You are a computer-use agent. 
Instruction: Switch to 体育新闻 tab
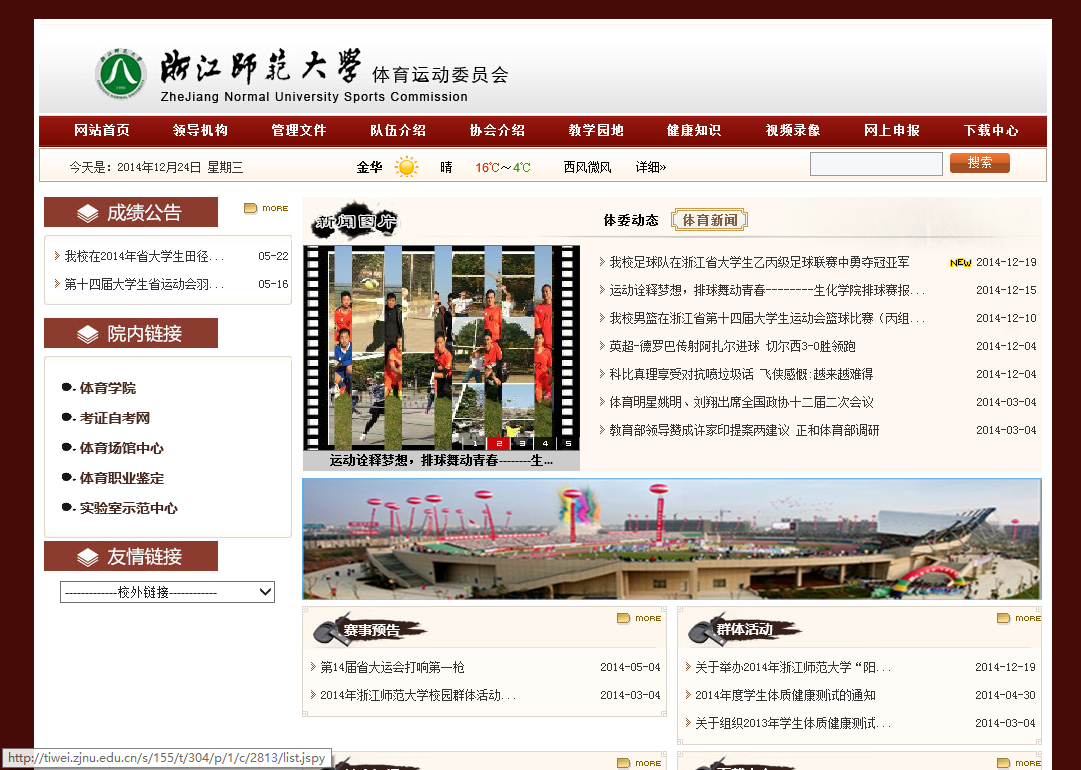pos(710,220)
